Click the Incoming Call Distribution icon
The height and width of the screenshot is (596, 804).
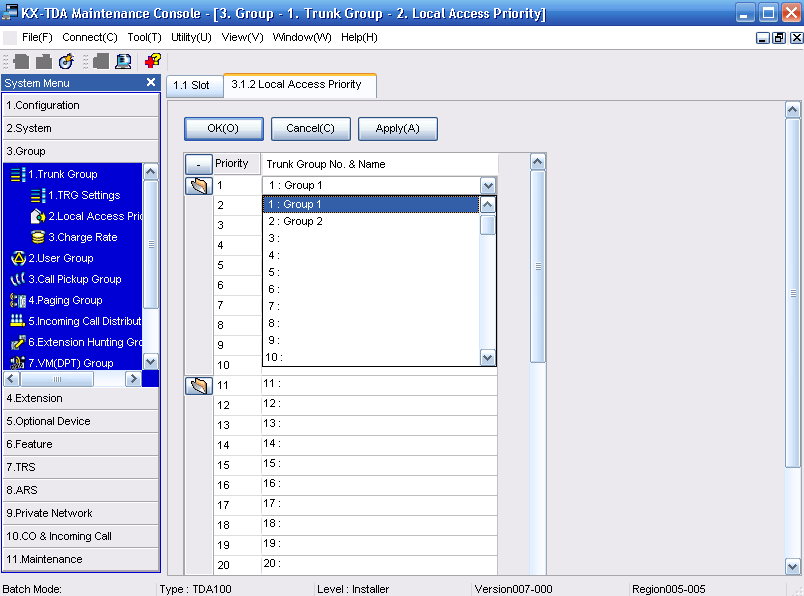tap(18, 321)
